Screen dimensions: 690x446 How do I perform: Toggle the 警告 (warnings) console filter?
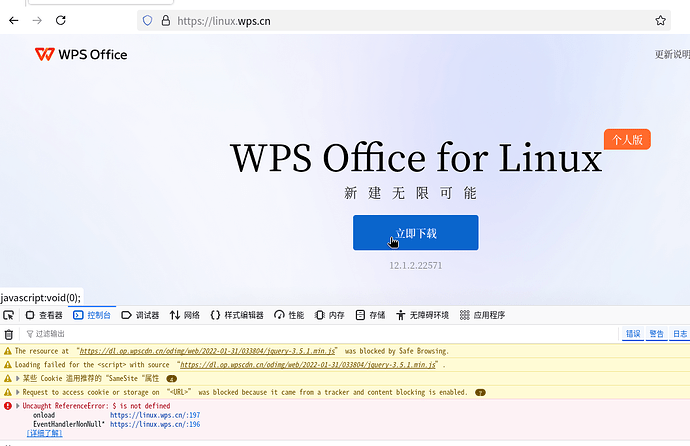point(656,334)
